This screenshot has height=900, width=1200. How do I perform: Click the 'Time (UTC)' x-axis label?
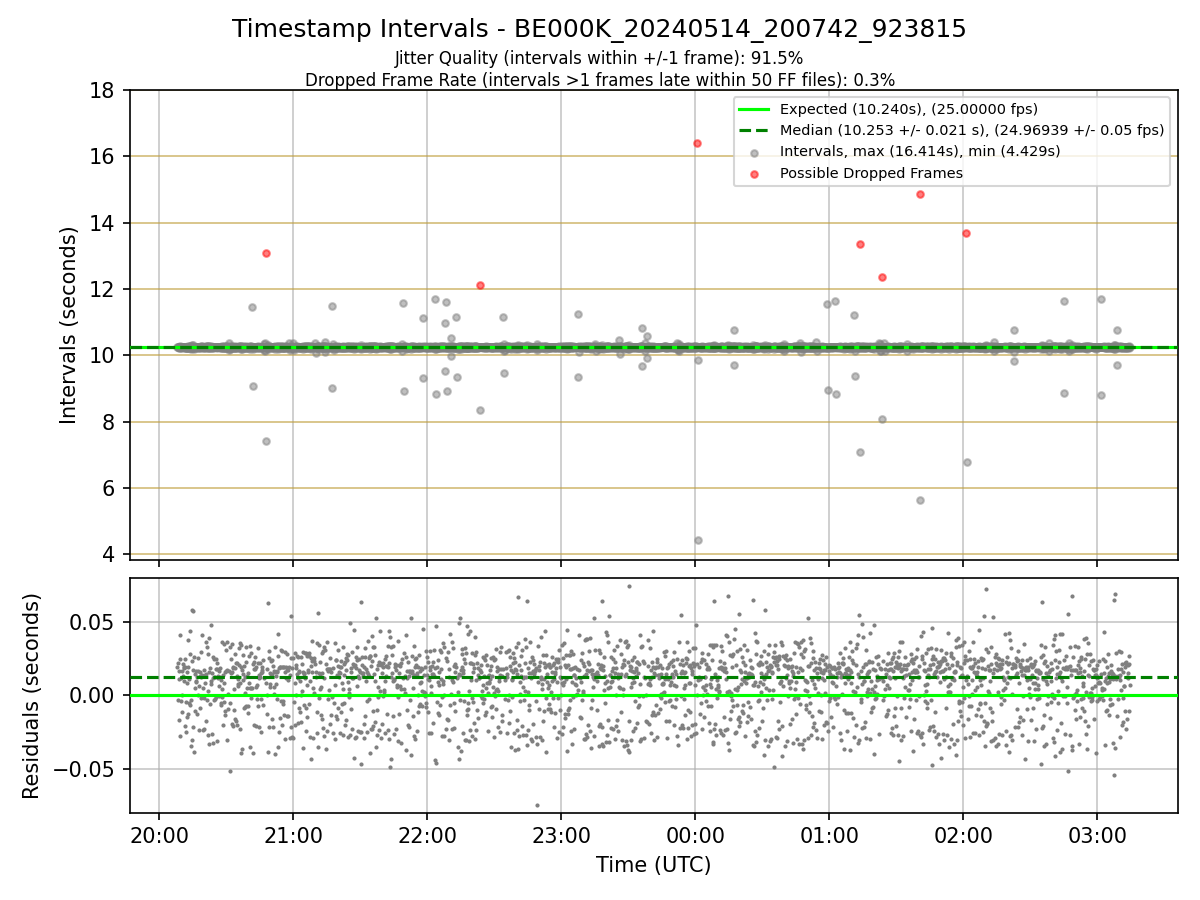653,865
